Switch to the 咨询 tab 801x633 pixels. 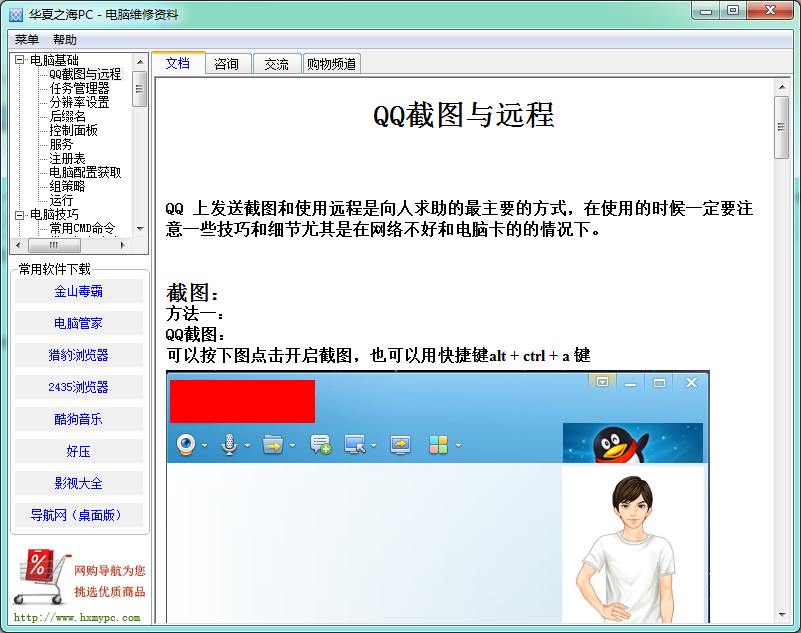coord(227,64)
